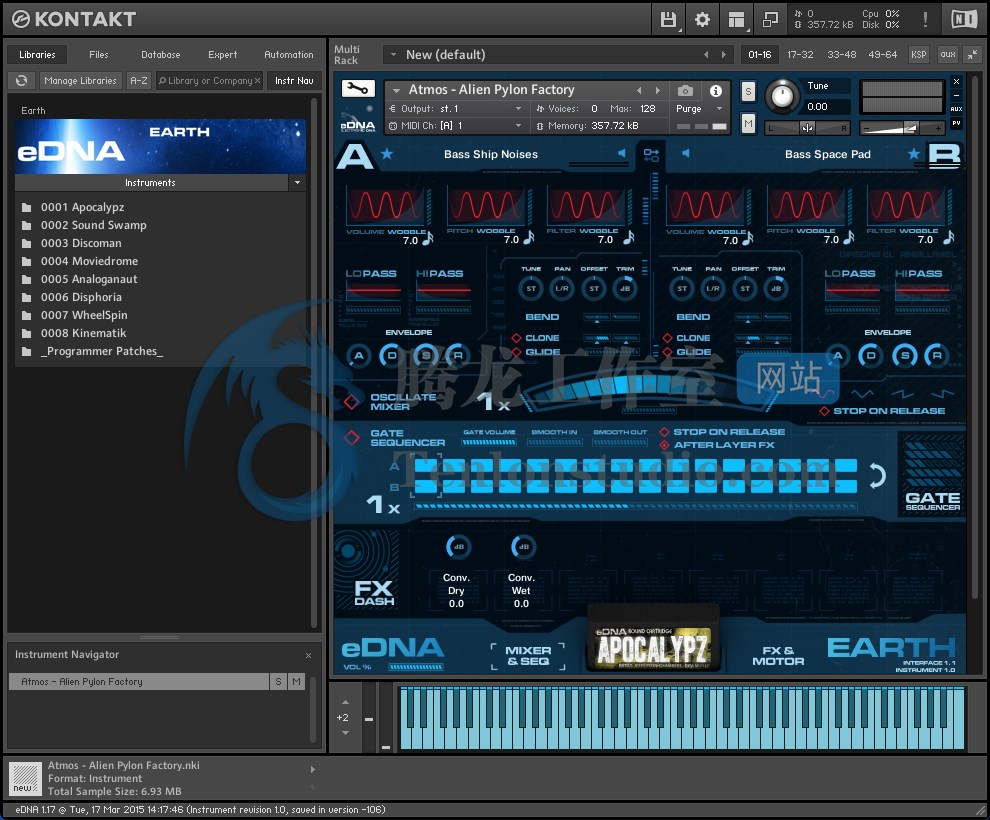This screenshot has width=990, height=820.
Task: Select rack page 33-48
Action: click(x=842, y=54)
